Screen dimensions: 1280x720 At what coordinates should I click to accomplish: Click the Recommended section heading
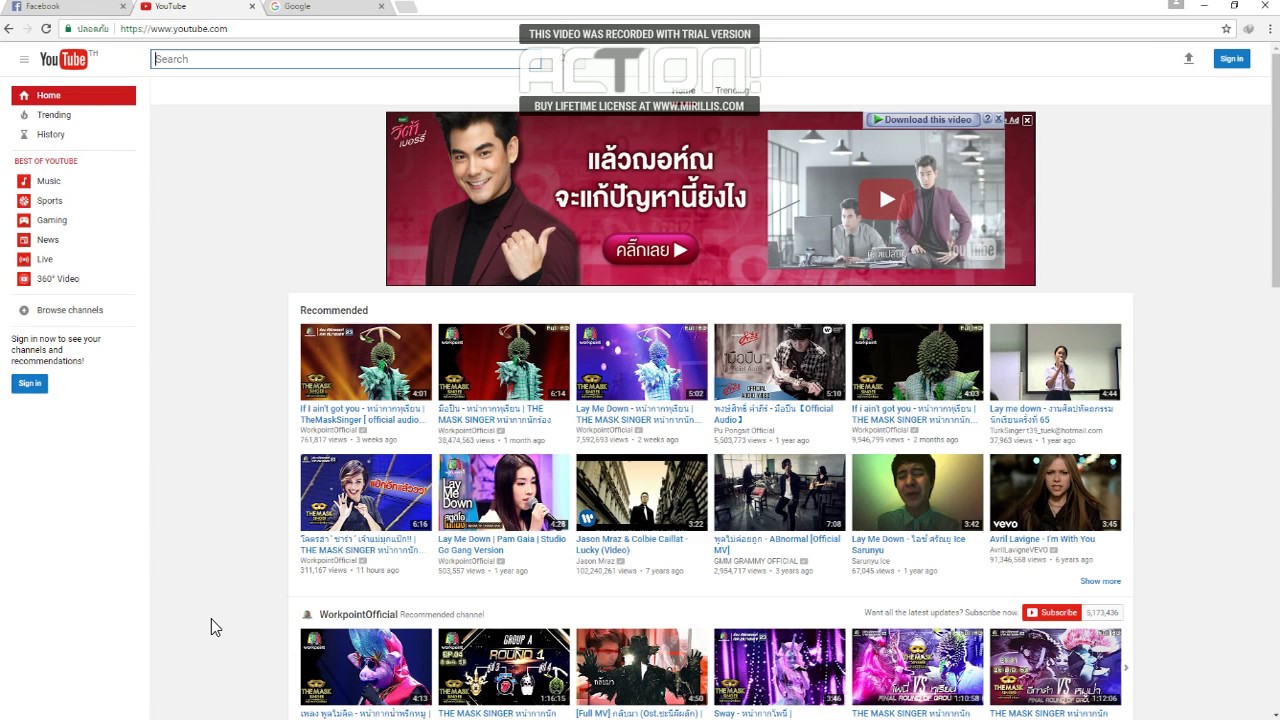click(x=334, y=310)
